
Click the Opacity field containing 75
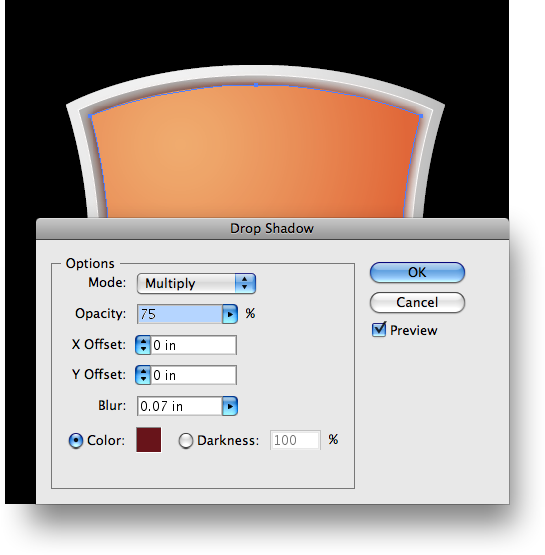180,314
